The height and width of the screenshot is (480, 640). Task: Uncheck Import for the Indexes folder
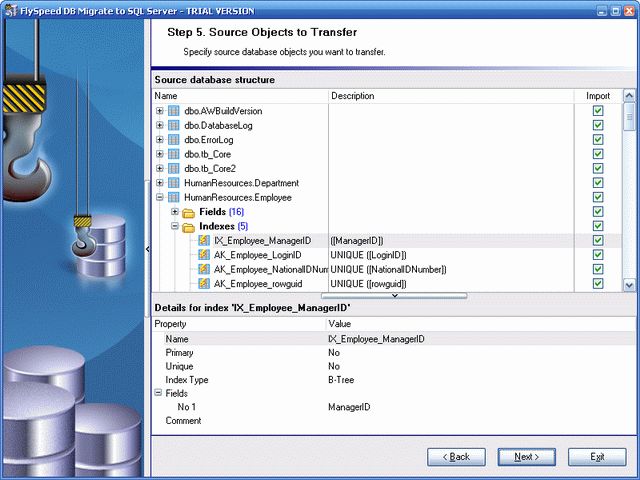598,226
